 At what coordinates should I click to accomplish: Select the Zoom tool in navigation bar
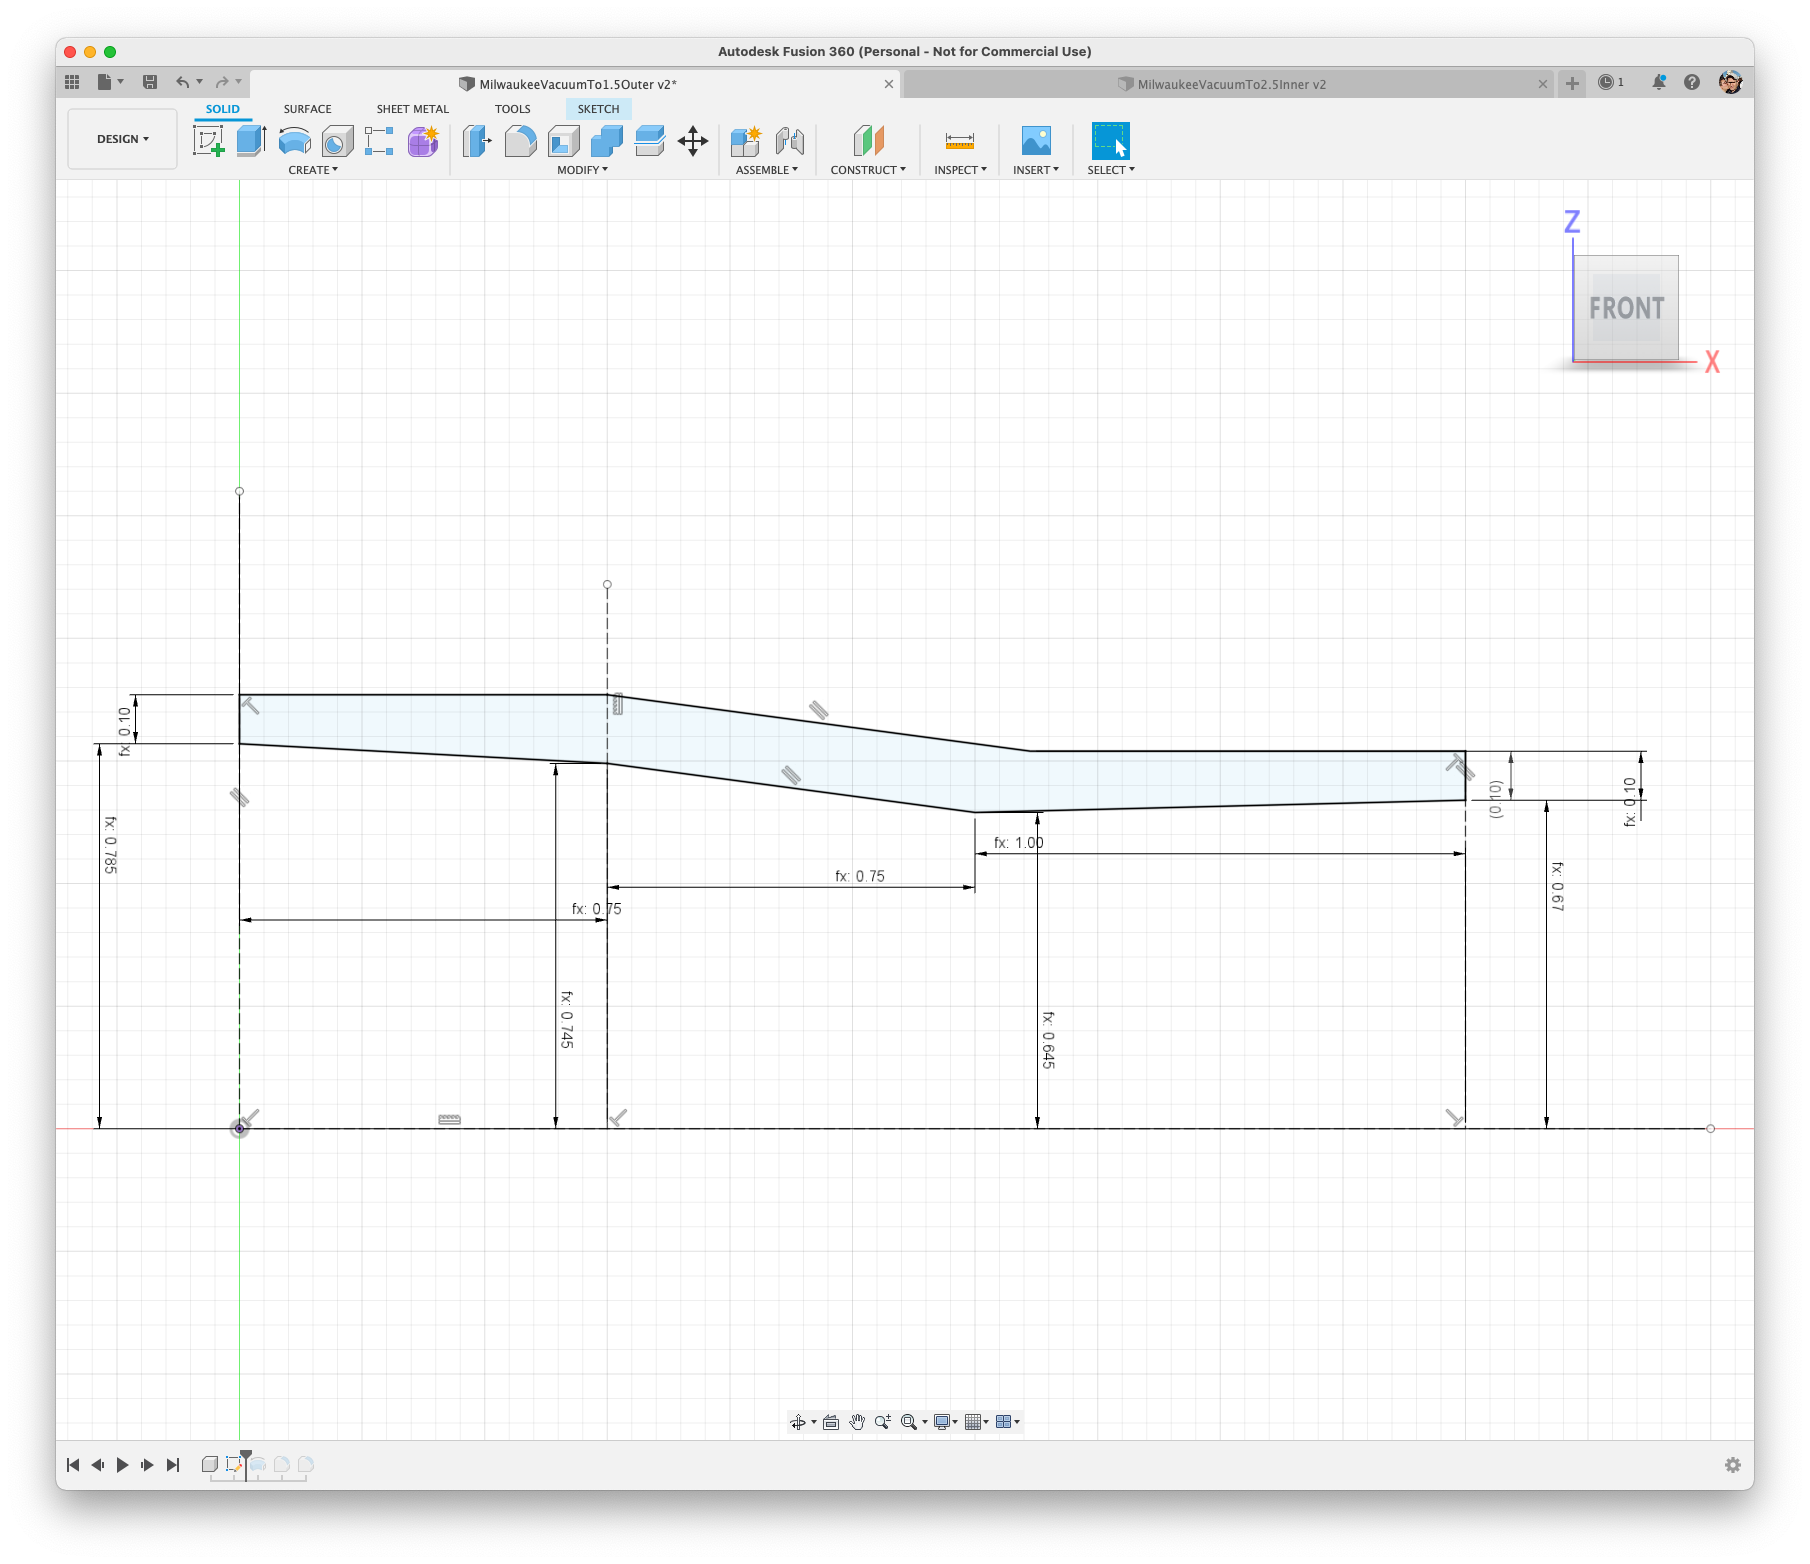click(882, 1422)
